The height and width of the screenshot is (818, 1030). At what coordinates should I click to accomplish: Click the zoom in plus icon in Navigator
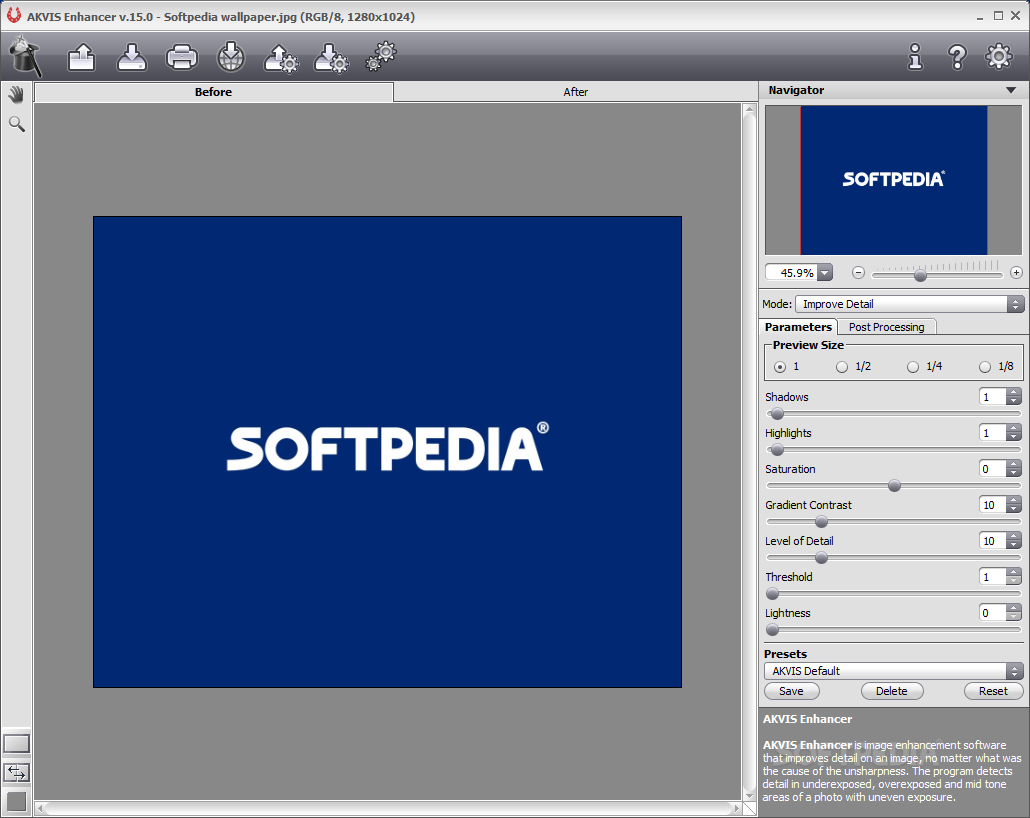(1016, 272)
